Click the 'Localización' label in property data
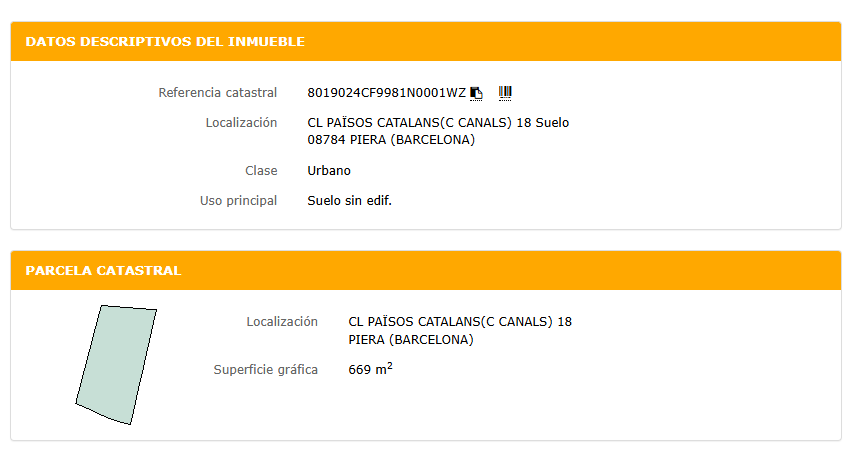The height and width of the screenshot is (455, 856). pyautogui.click(x=241, y=123)
